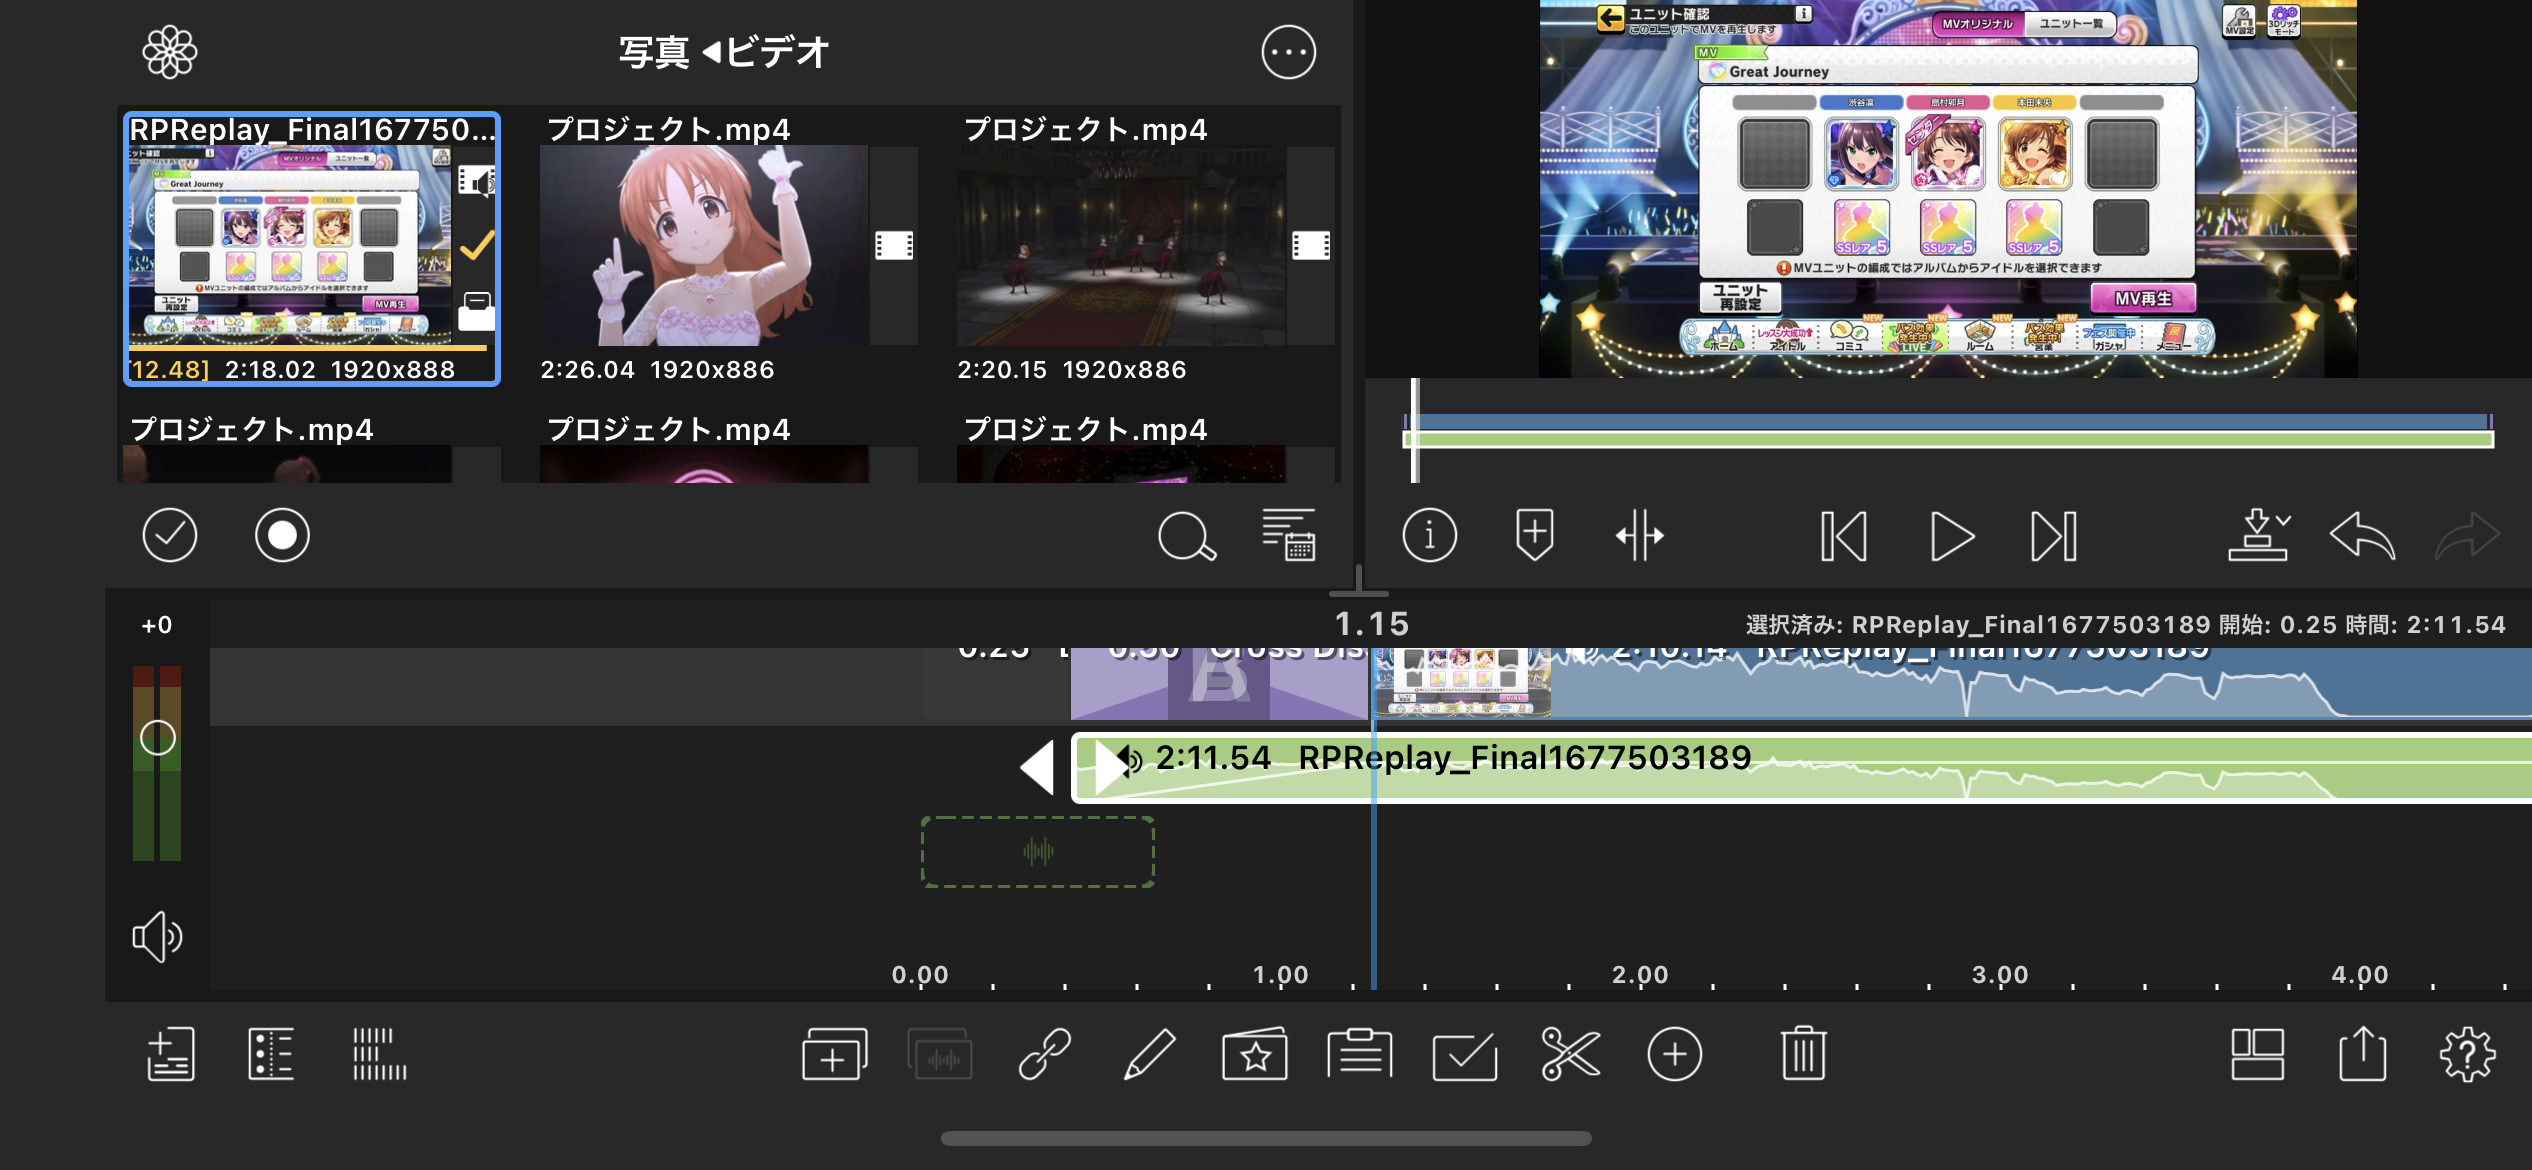Tap the yellow checkmark on selected thumbnail
Screen dimensions: 2532x1170
coord(477,245)
